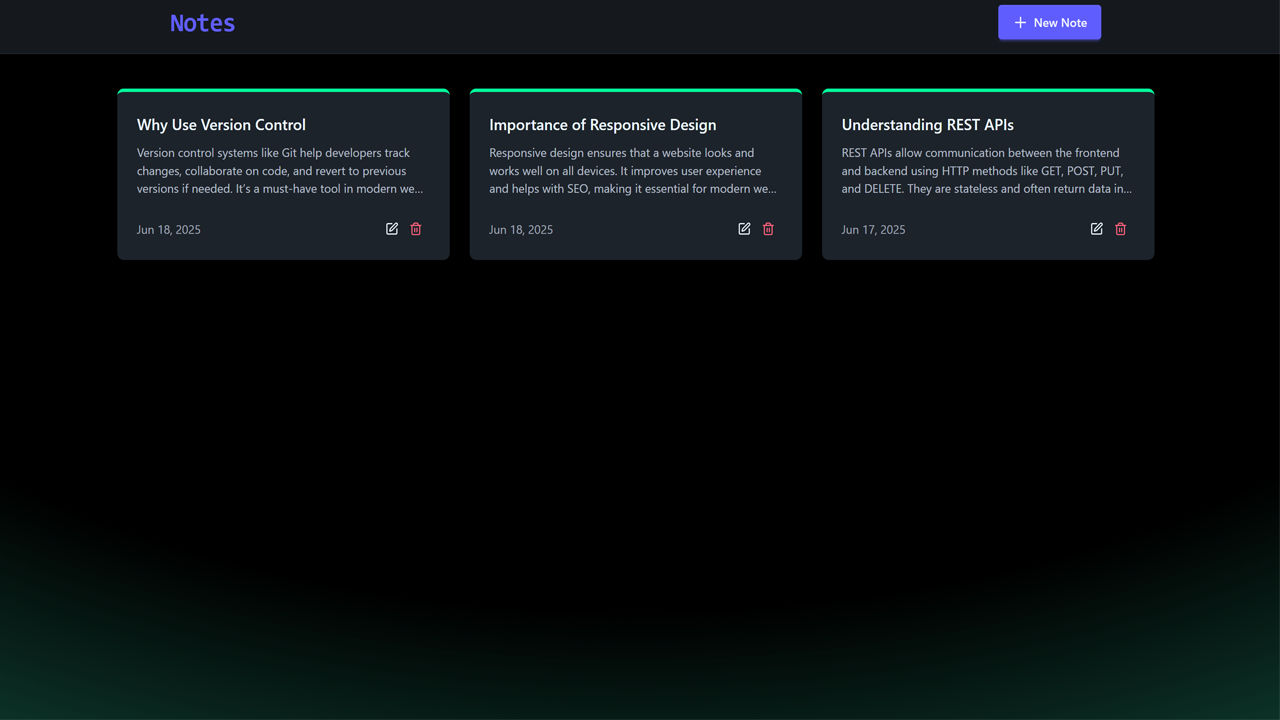This screenshot has width=1280, height=720.
Task: Click edit icon on Responsive Design note
Action: point(744,229)
